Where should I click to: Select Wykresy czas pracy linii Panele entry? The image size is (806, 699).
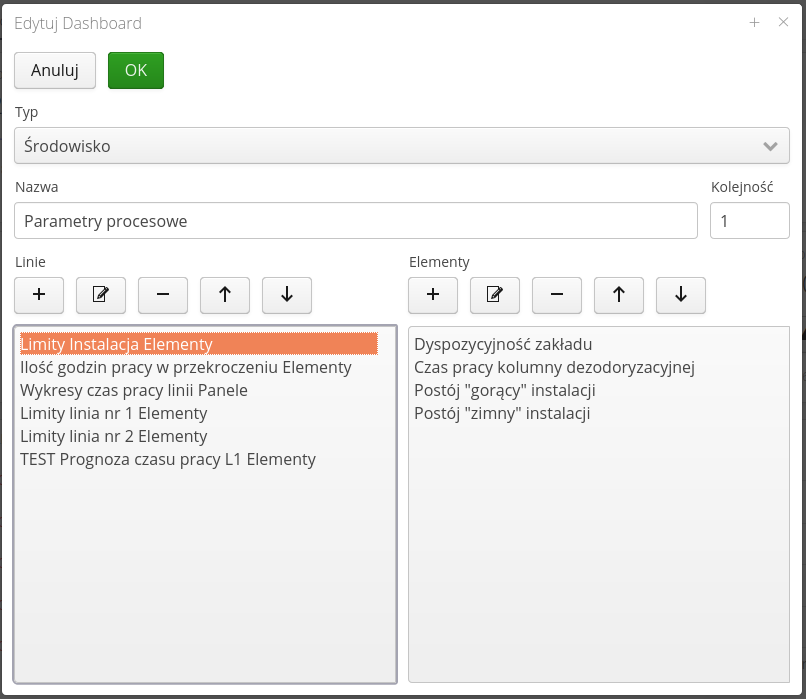pos(134,390)
